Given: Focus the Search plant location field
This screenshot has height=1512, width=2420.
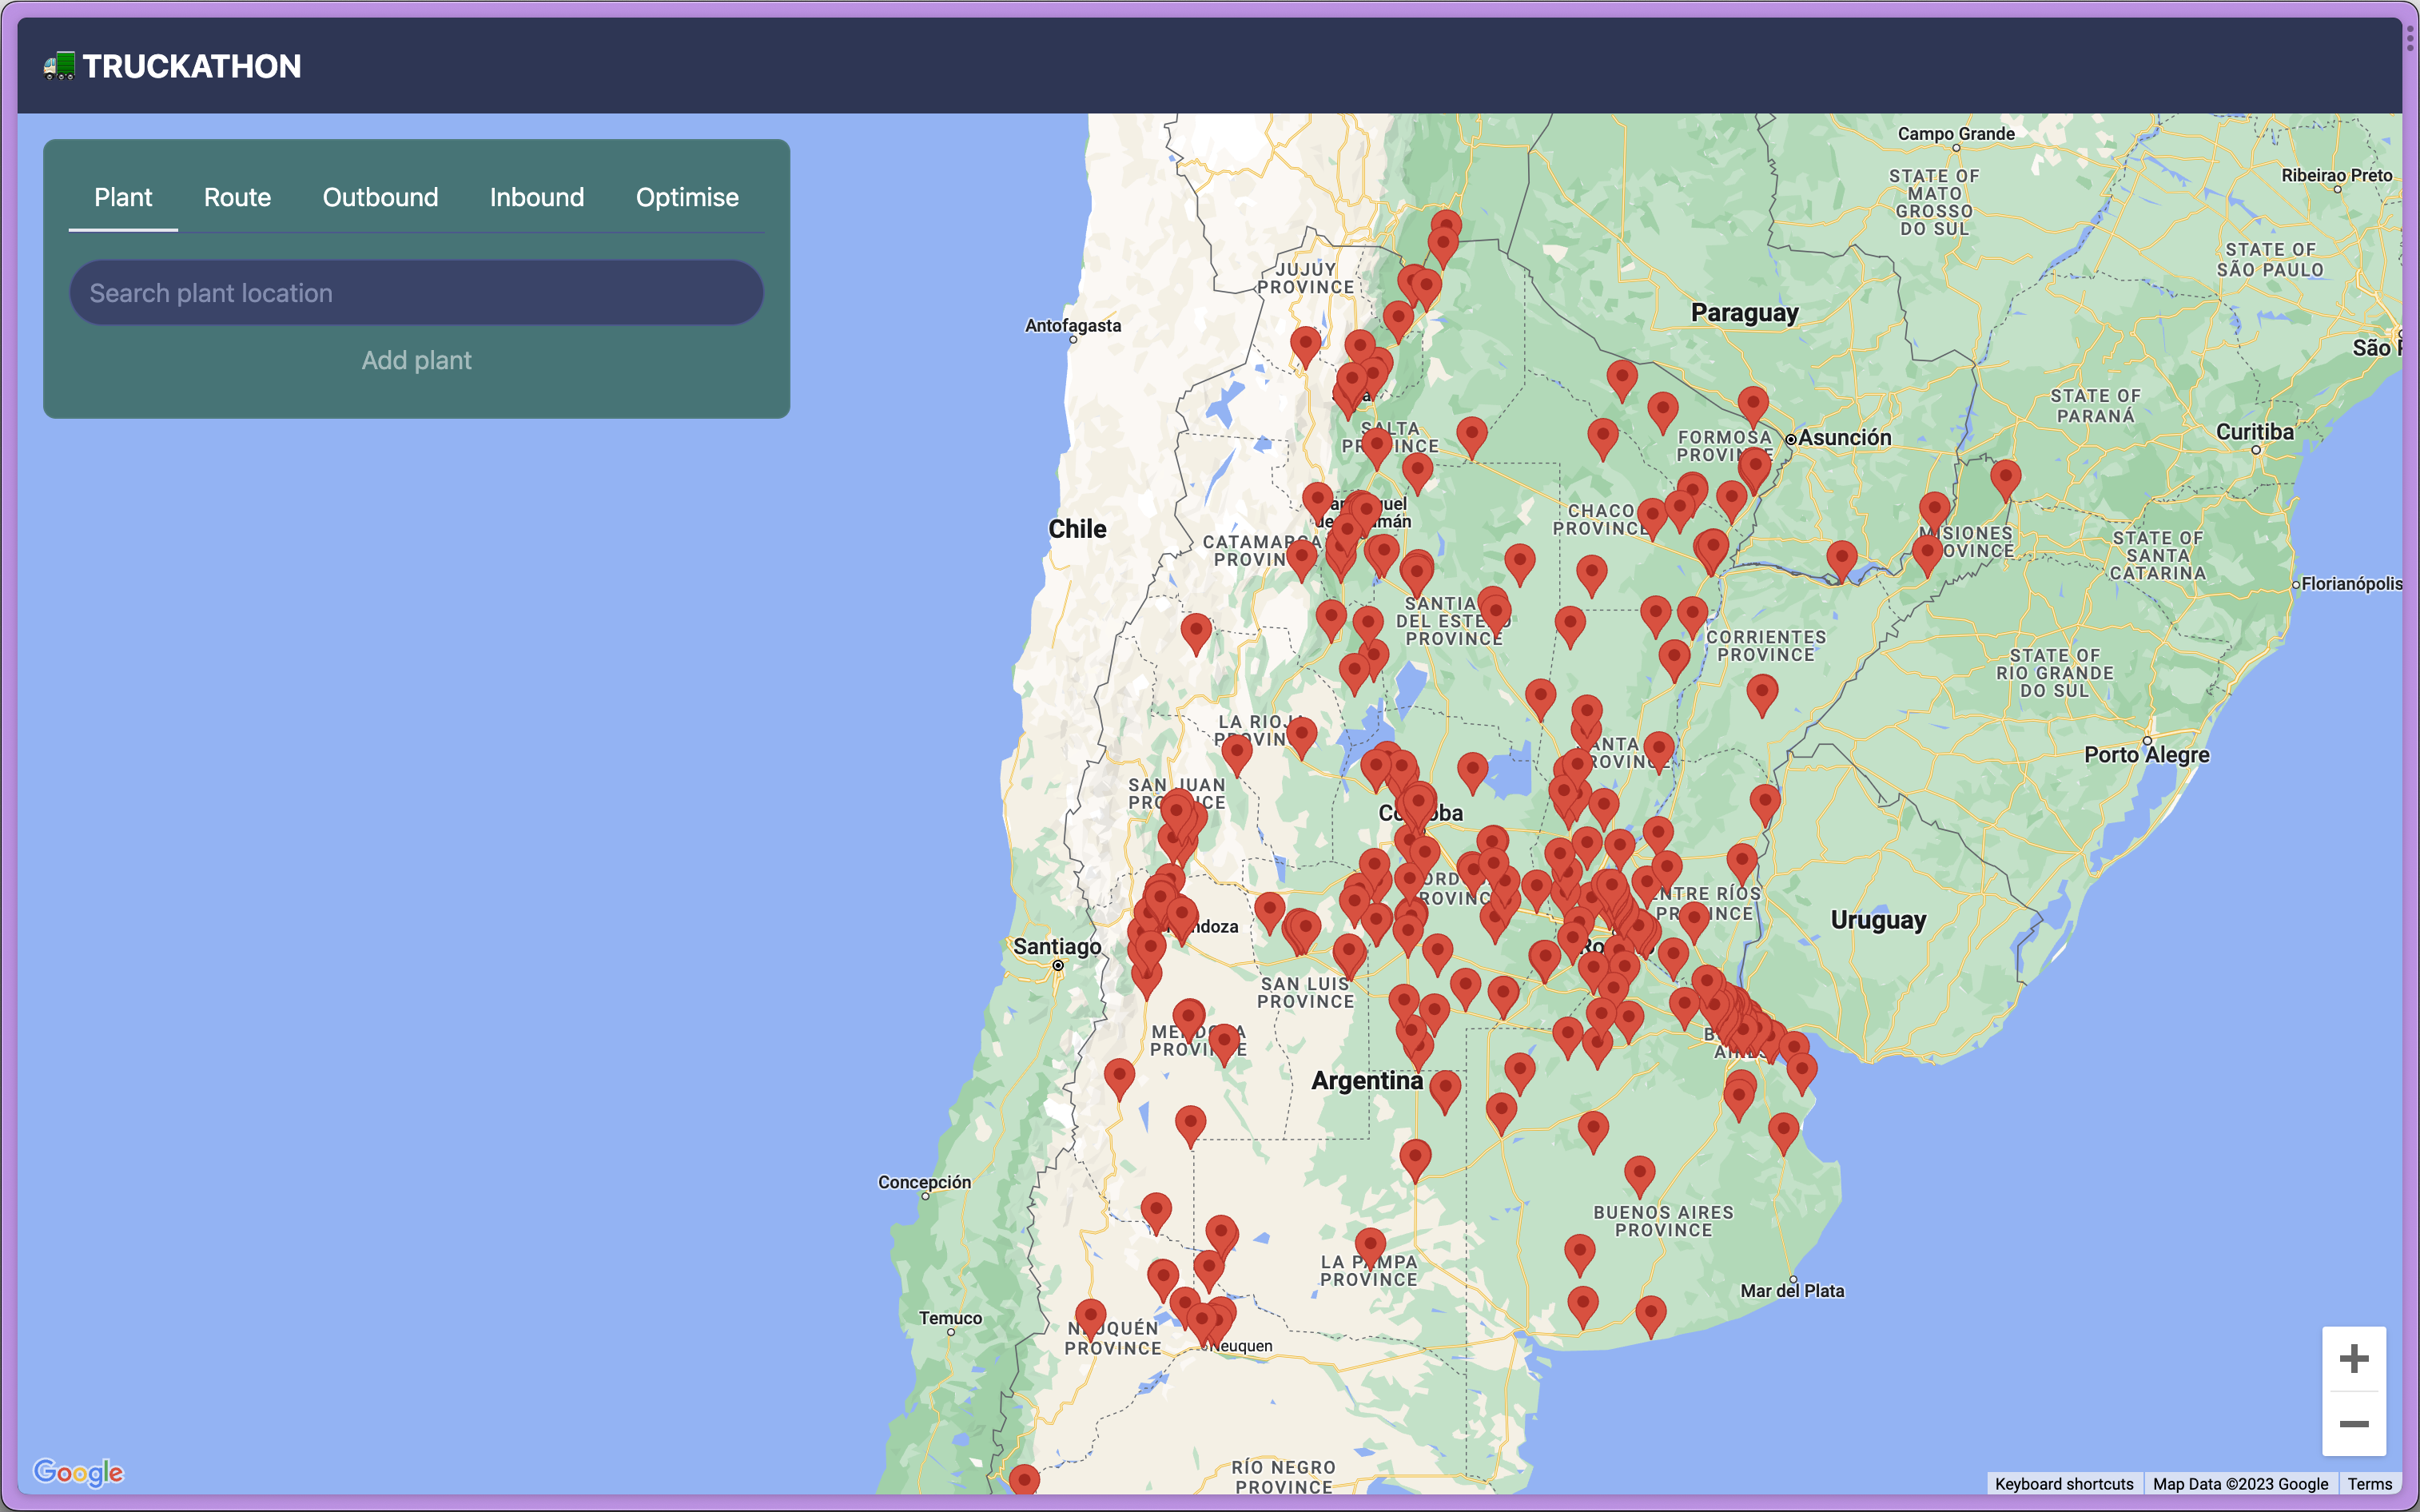Looking at the screenshot, I should click(416, 293).
